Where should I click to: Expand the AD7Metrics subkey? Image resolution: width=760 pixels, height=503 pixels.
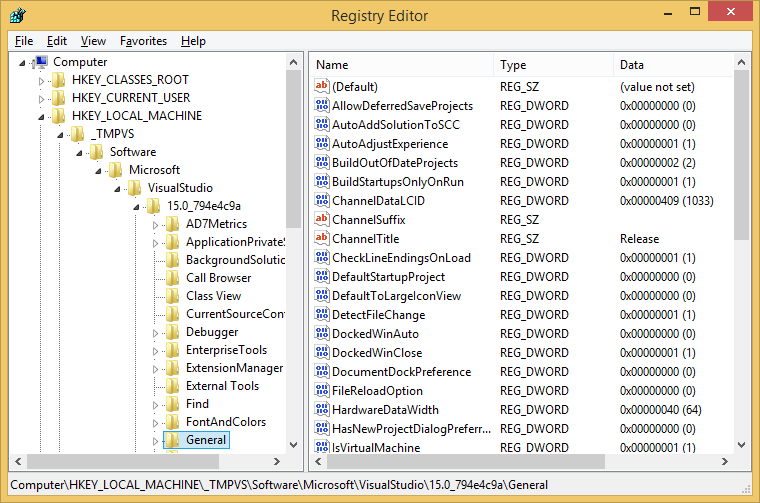point(155,224)
